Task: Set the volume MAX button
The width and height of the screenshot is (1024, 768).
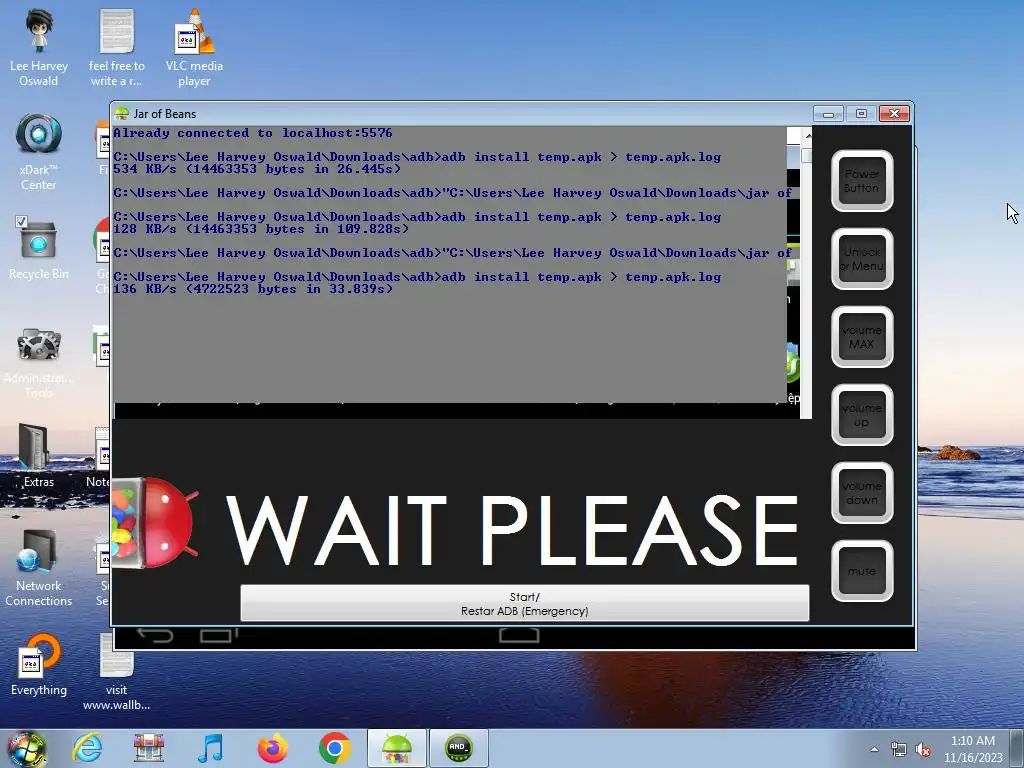Action: coord(862,337)
